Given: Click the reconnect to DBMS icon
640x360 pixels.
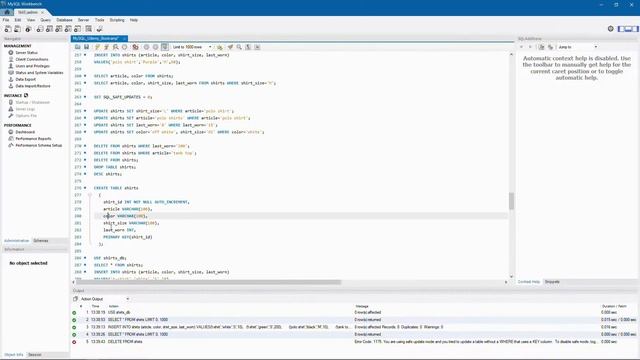Looking at the screenshot, I should tap(99, 29).
